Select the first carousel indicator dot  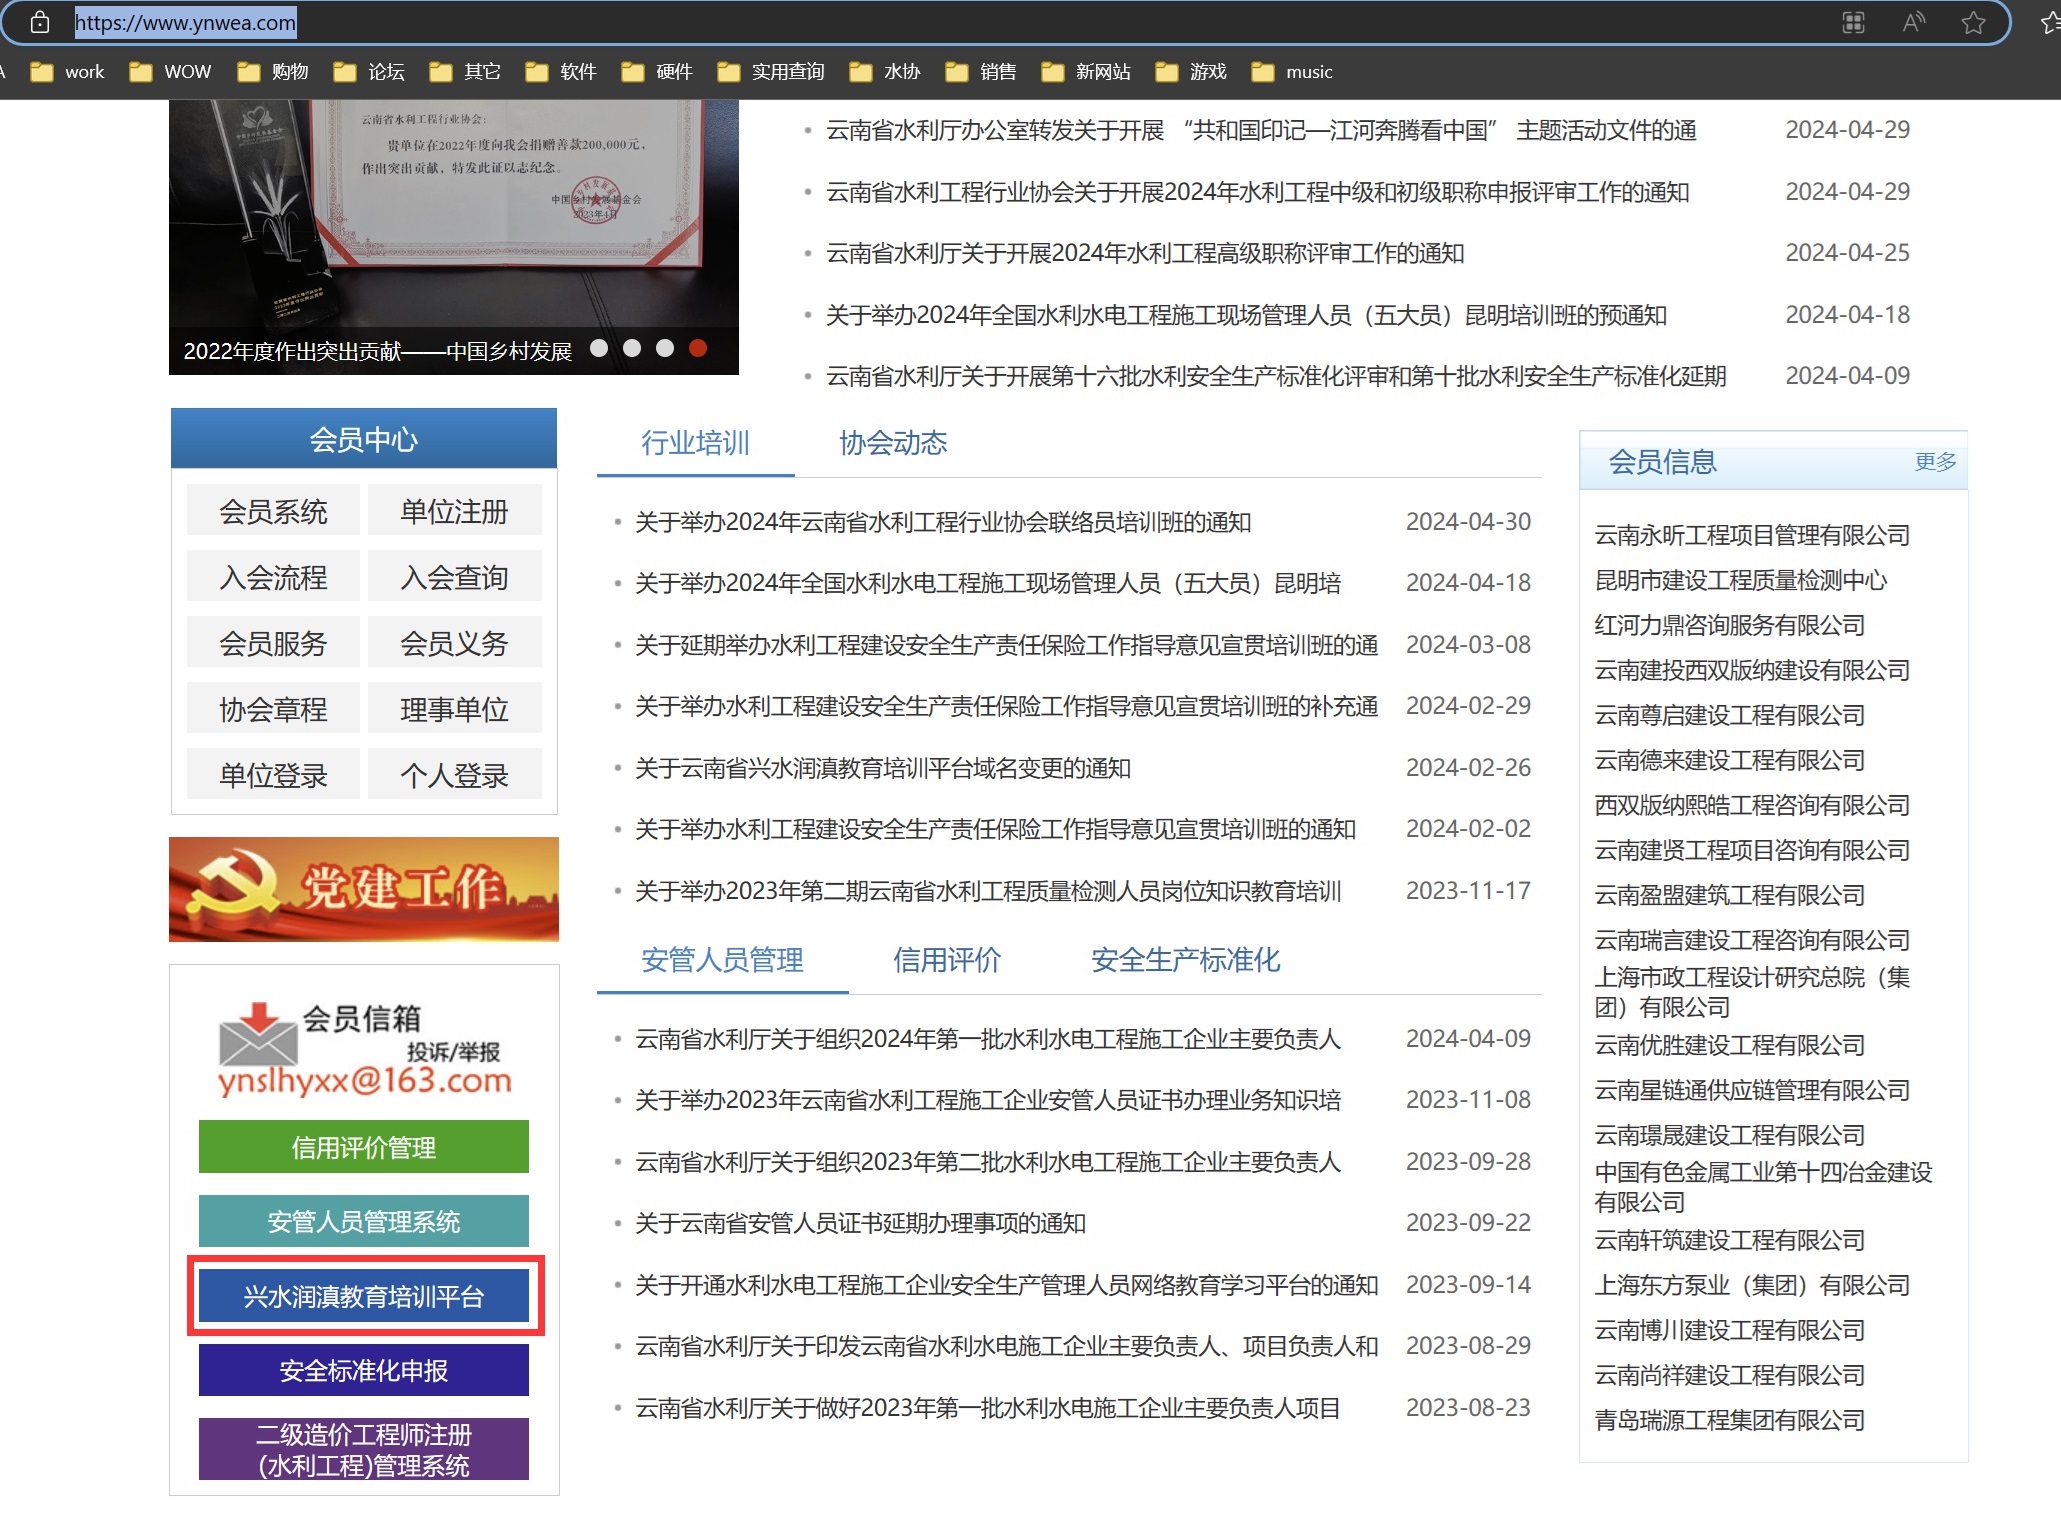(x=598, y=349)
